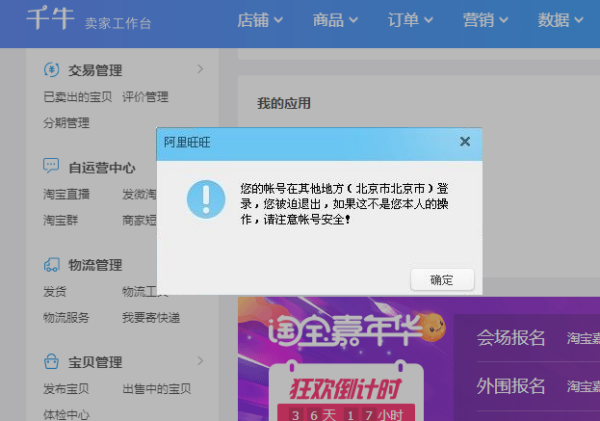This screenshot has height=421, width=600.
Task: Open the 交易管理 section heading
Action: pyautogui.click(x=95, y=70)
